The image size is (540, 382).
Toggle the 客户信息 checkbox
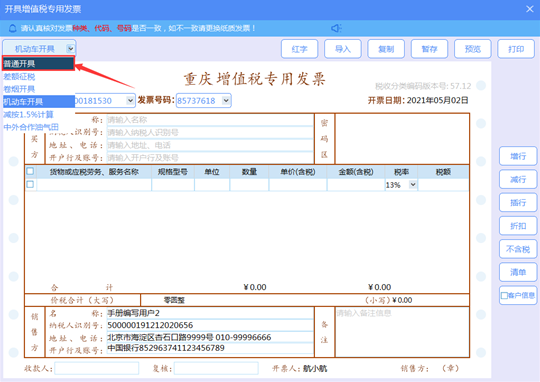(504, 296)
